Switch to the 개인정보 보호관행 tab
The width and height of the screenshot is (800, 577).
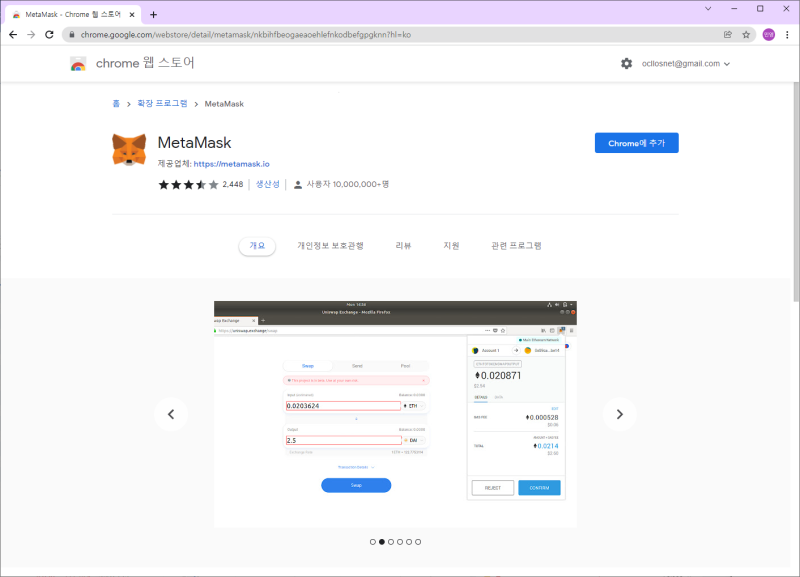[x=331, y=246]
